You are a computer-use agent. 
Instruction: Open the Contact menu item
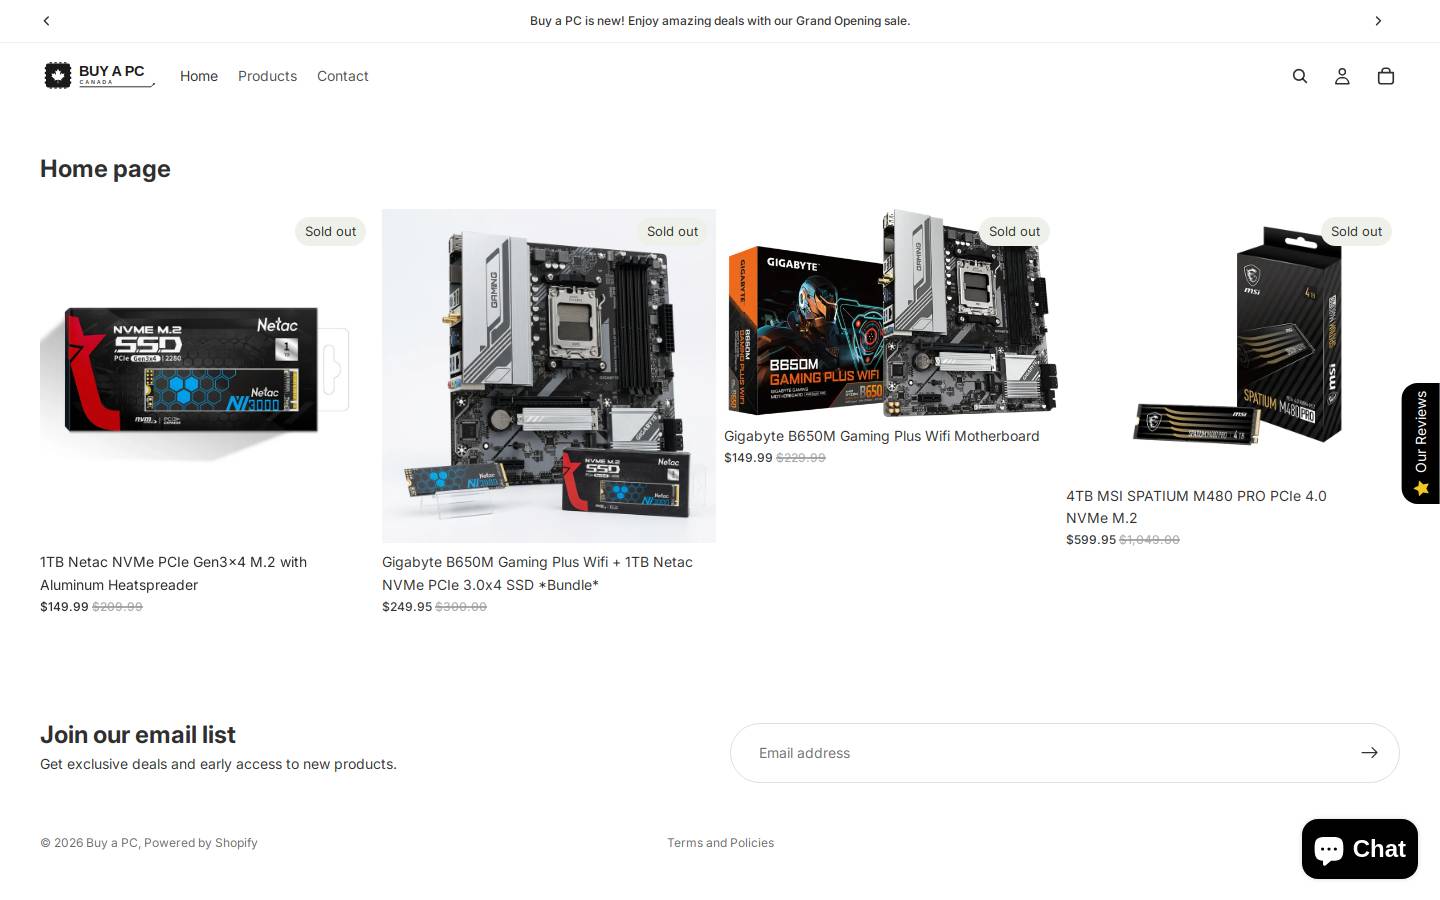(343, 76)
